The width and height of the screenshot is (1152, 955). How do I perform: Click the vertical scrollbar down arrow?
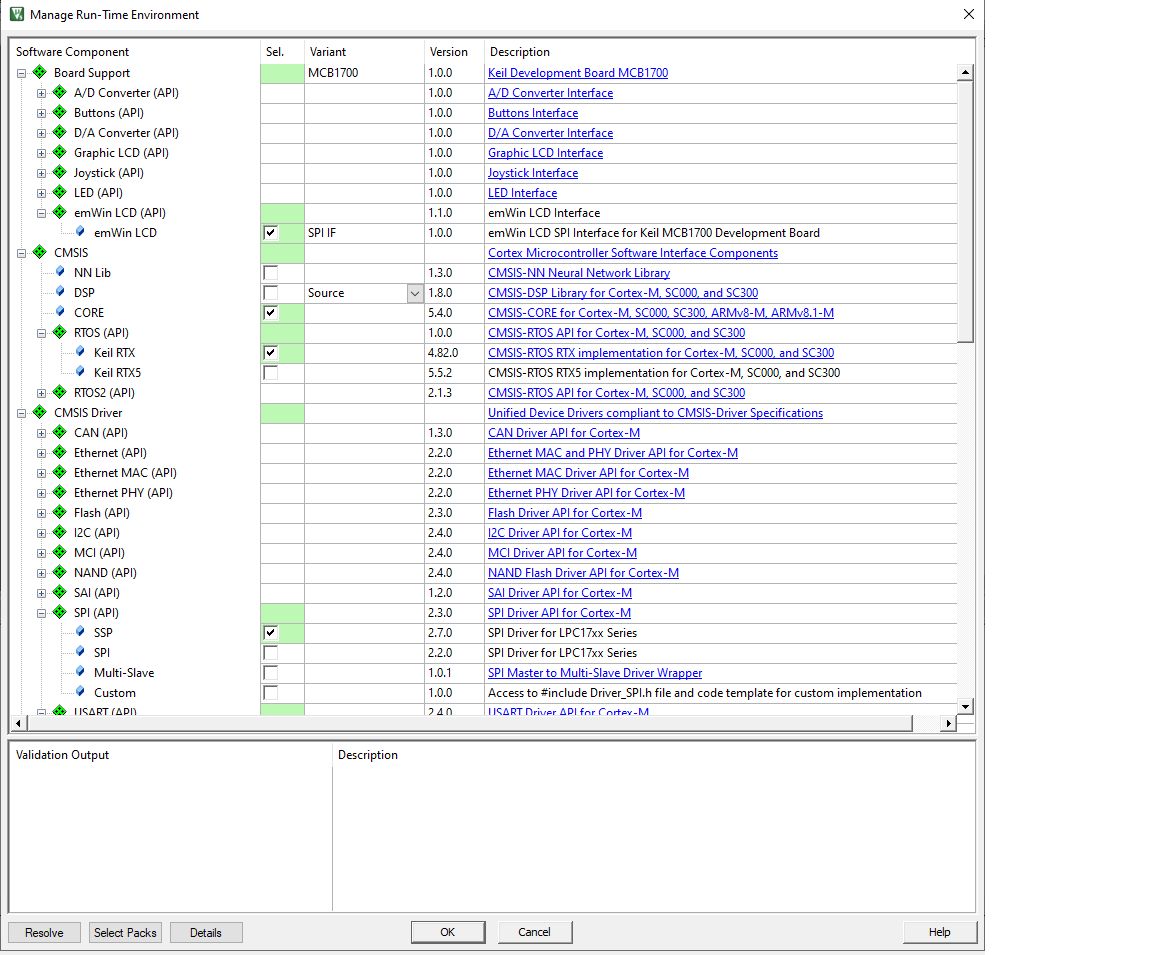pos(965,706)
